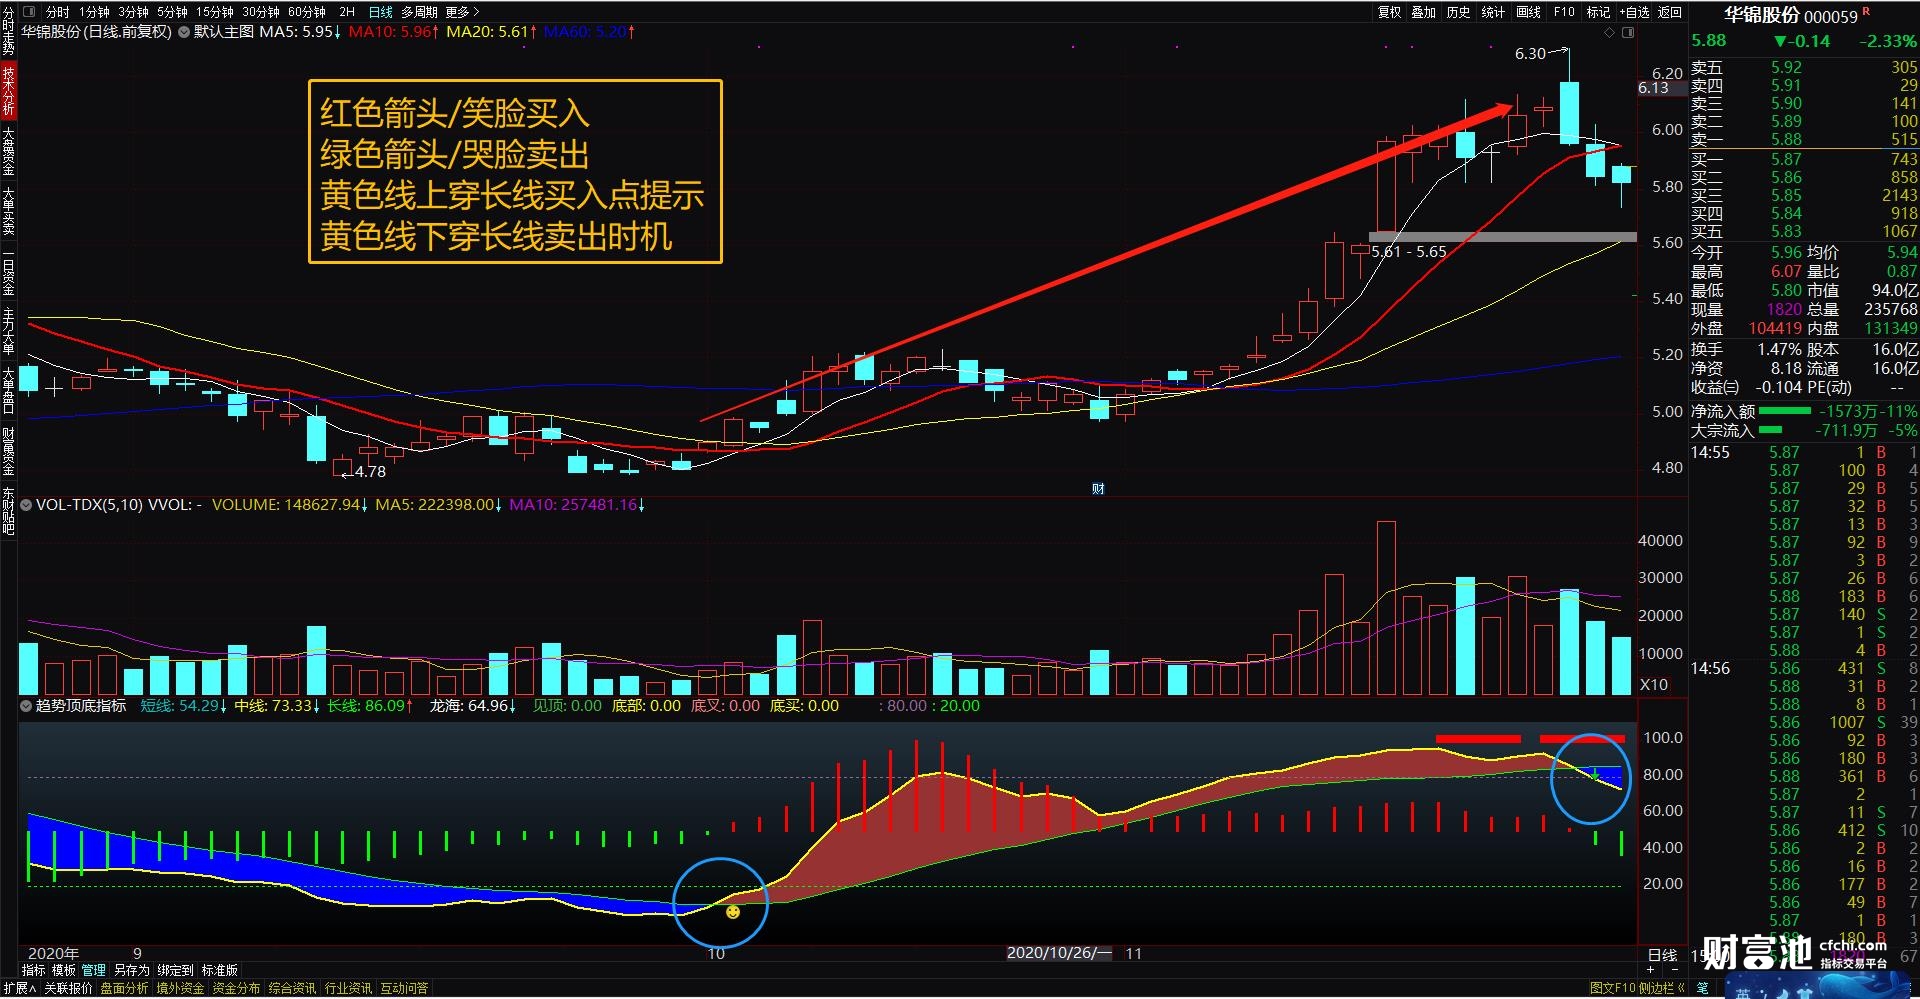Screen dimensions: 1920x999
Task: Activate 画线 drawing tools
Action: coord(1528,12)
